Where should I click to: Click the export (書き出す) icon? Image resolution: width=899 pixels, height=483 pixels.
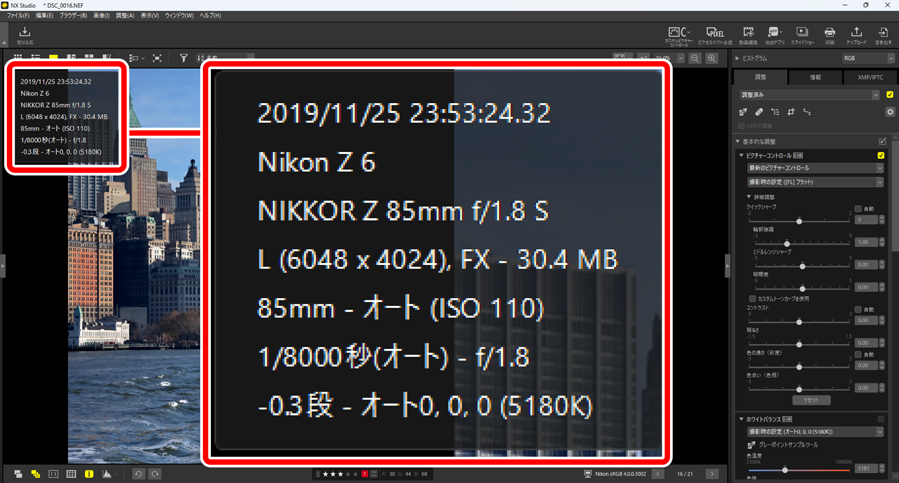pyautogui.click(x=883, y=36)
